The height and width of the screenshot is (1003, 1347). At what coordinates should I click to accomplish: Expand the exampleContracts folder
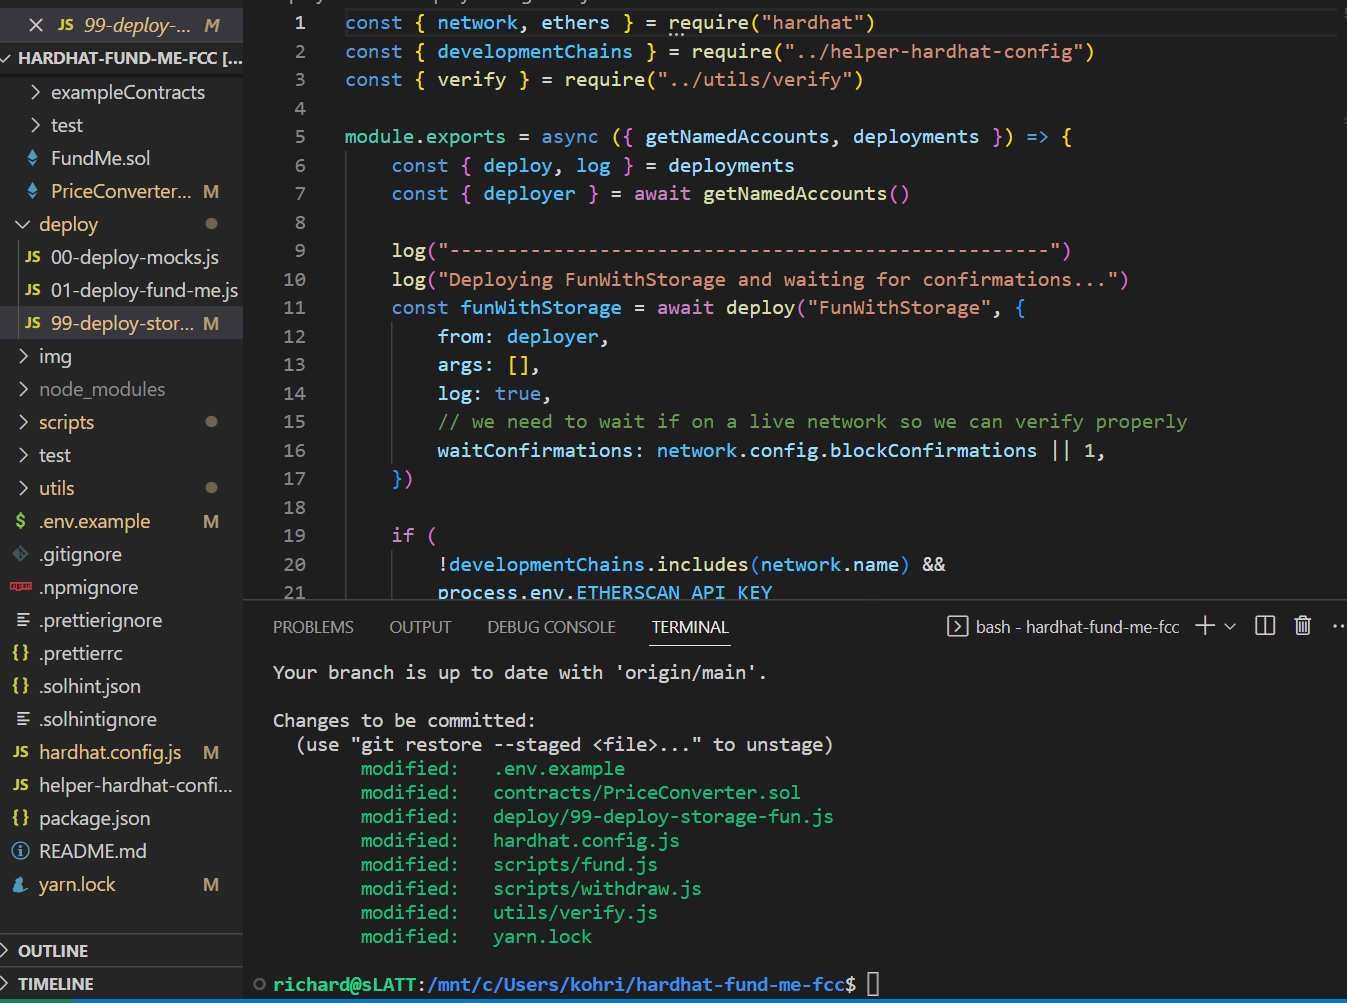[121, 92]
